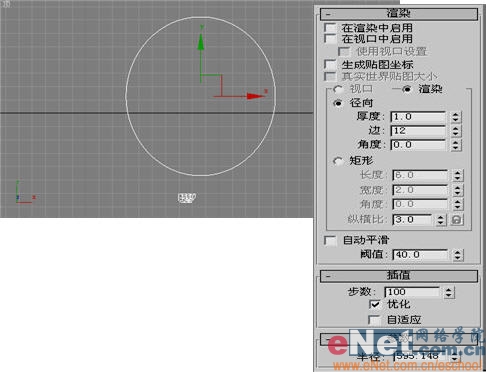Viewport: 486px width, 372px height.
Task: Adjust the 步数 spinner arrows
Action: pos(449,292)
